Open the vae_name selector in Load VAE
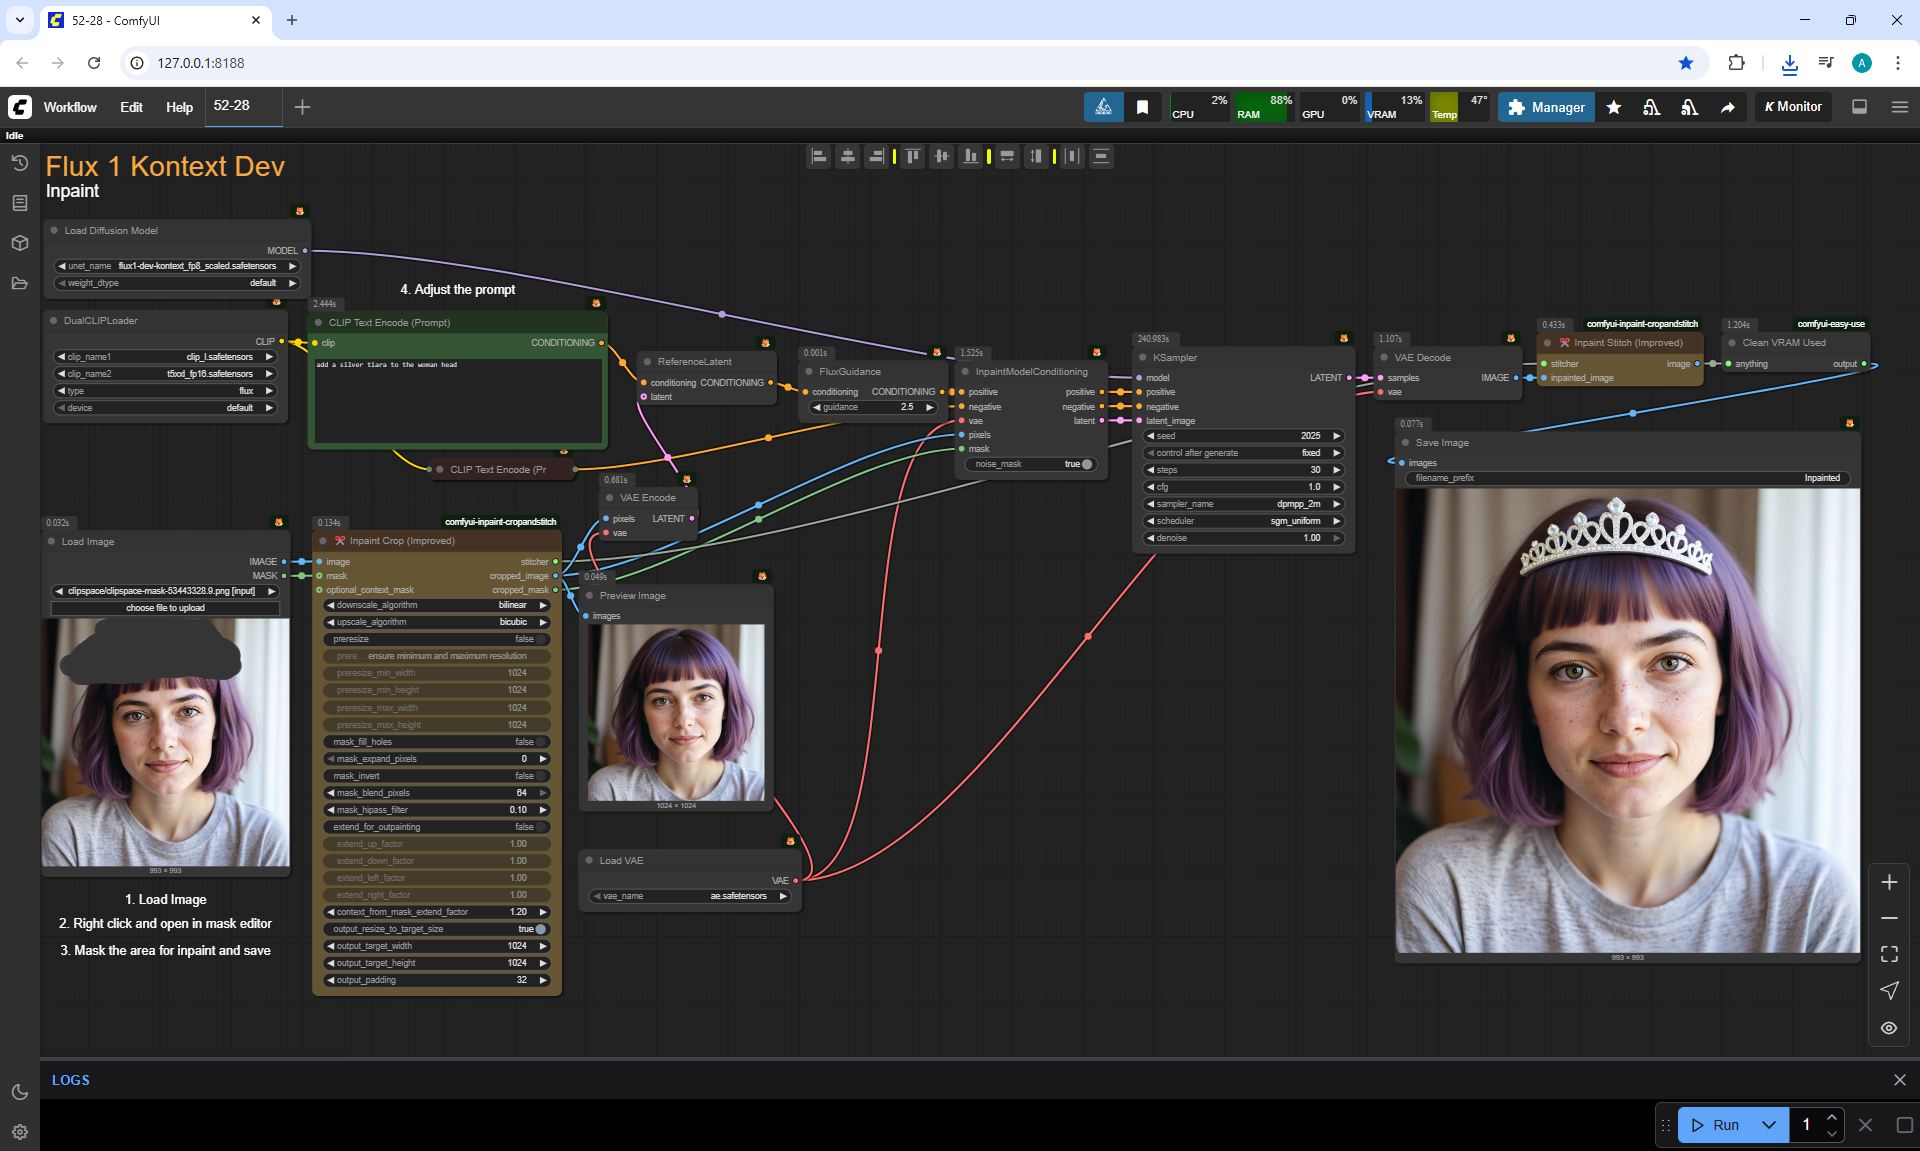The height and width of the screenshot is (1151, 1920). tap(690, 896)
